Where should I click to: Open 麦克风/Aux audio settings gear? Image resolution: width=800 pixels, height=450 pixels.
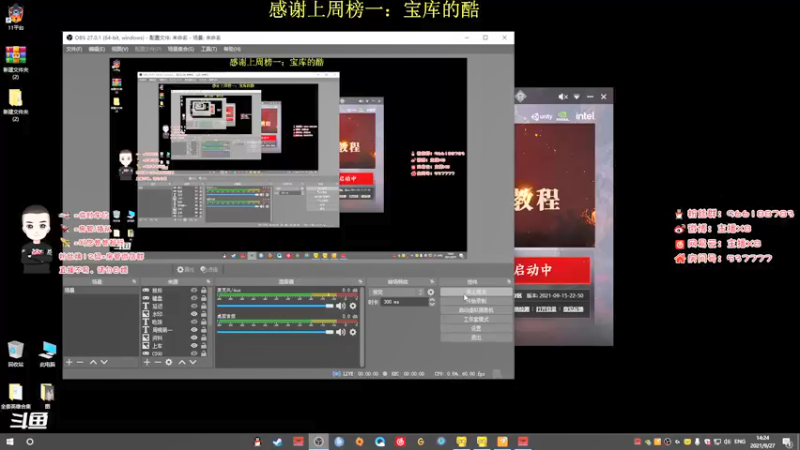pos(353,306)
